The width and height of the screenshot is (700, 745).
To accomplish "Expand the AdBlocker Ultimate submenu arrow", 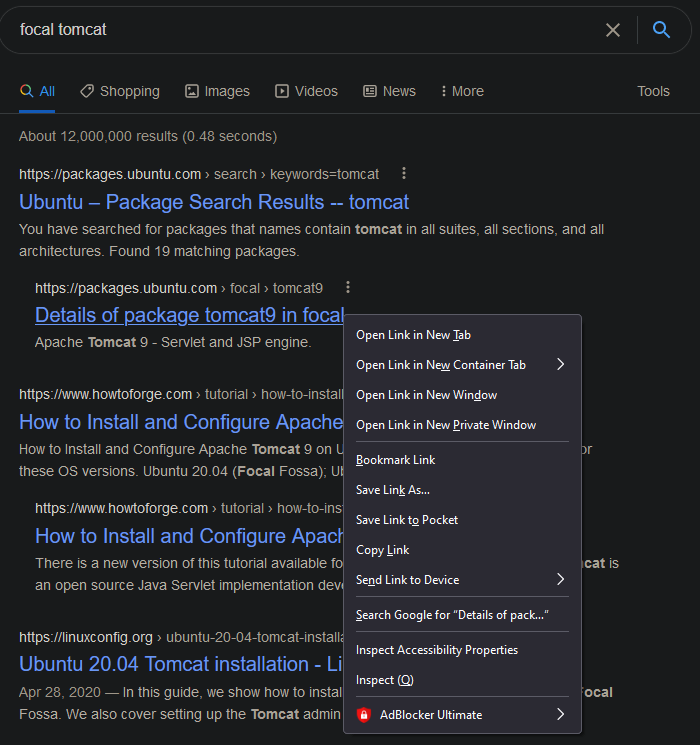I will click(x=560, y=714).
